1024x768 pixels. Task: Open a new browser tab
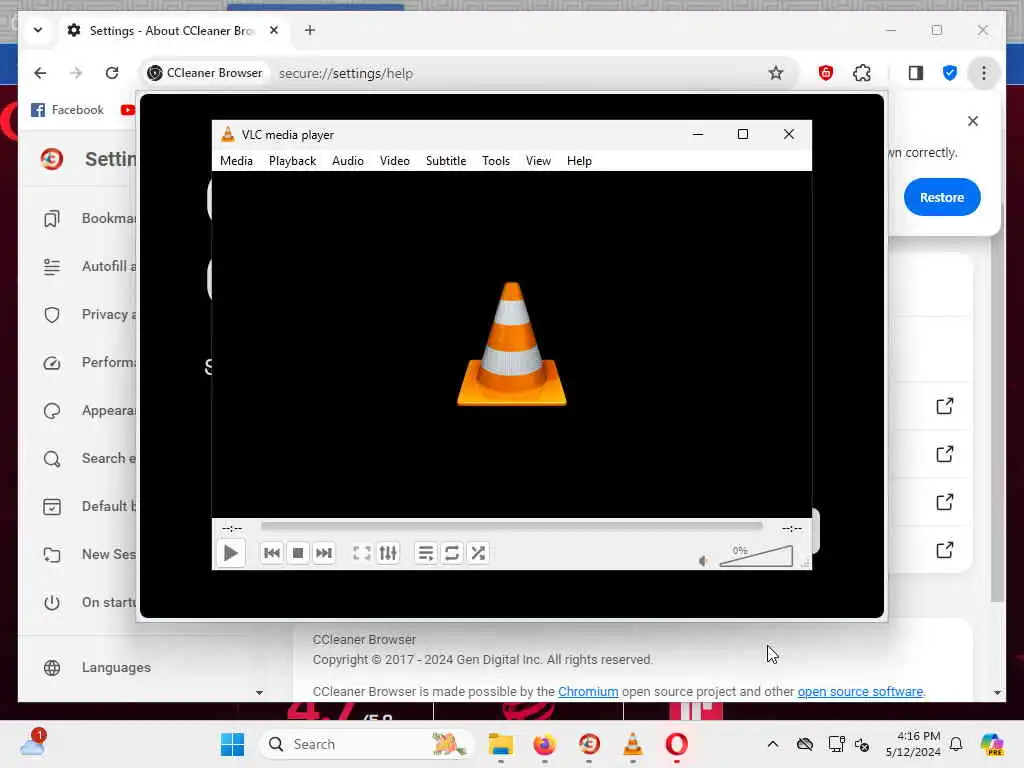[x=310, y=30]
